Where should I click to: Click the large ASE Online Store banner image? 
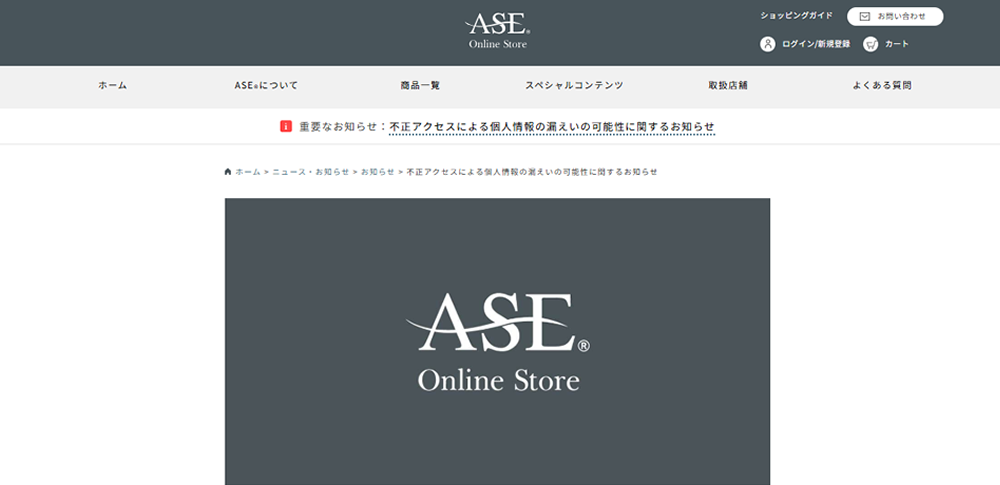pyautogui.click(x=497, y=340)
